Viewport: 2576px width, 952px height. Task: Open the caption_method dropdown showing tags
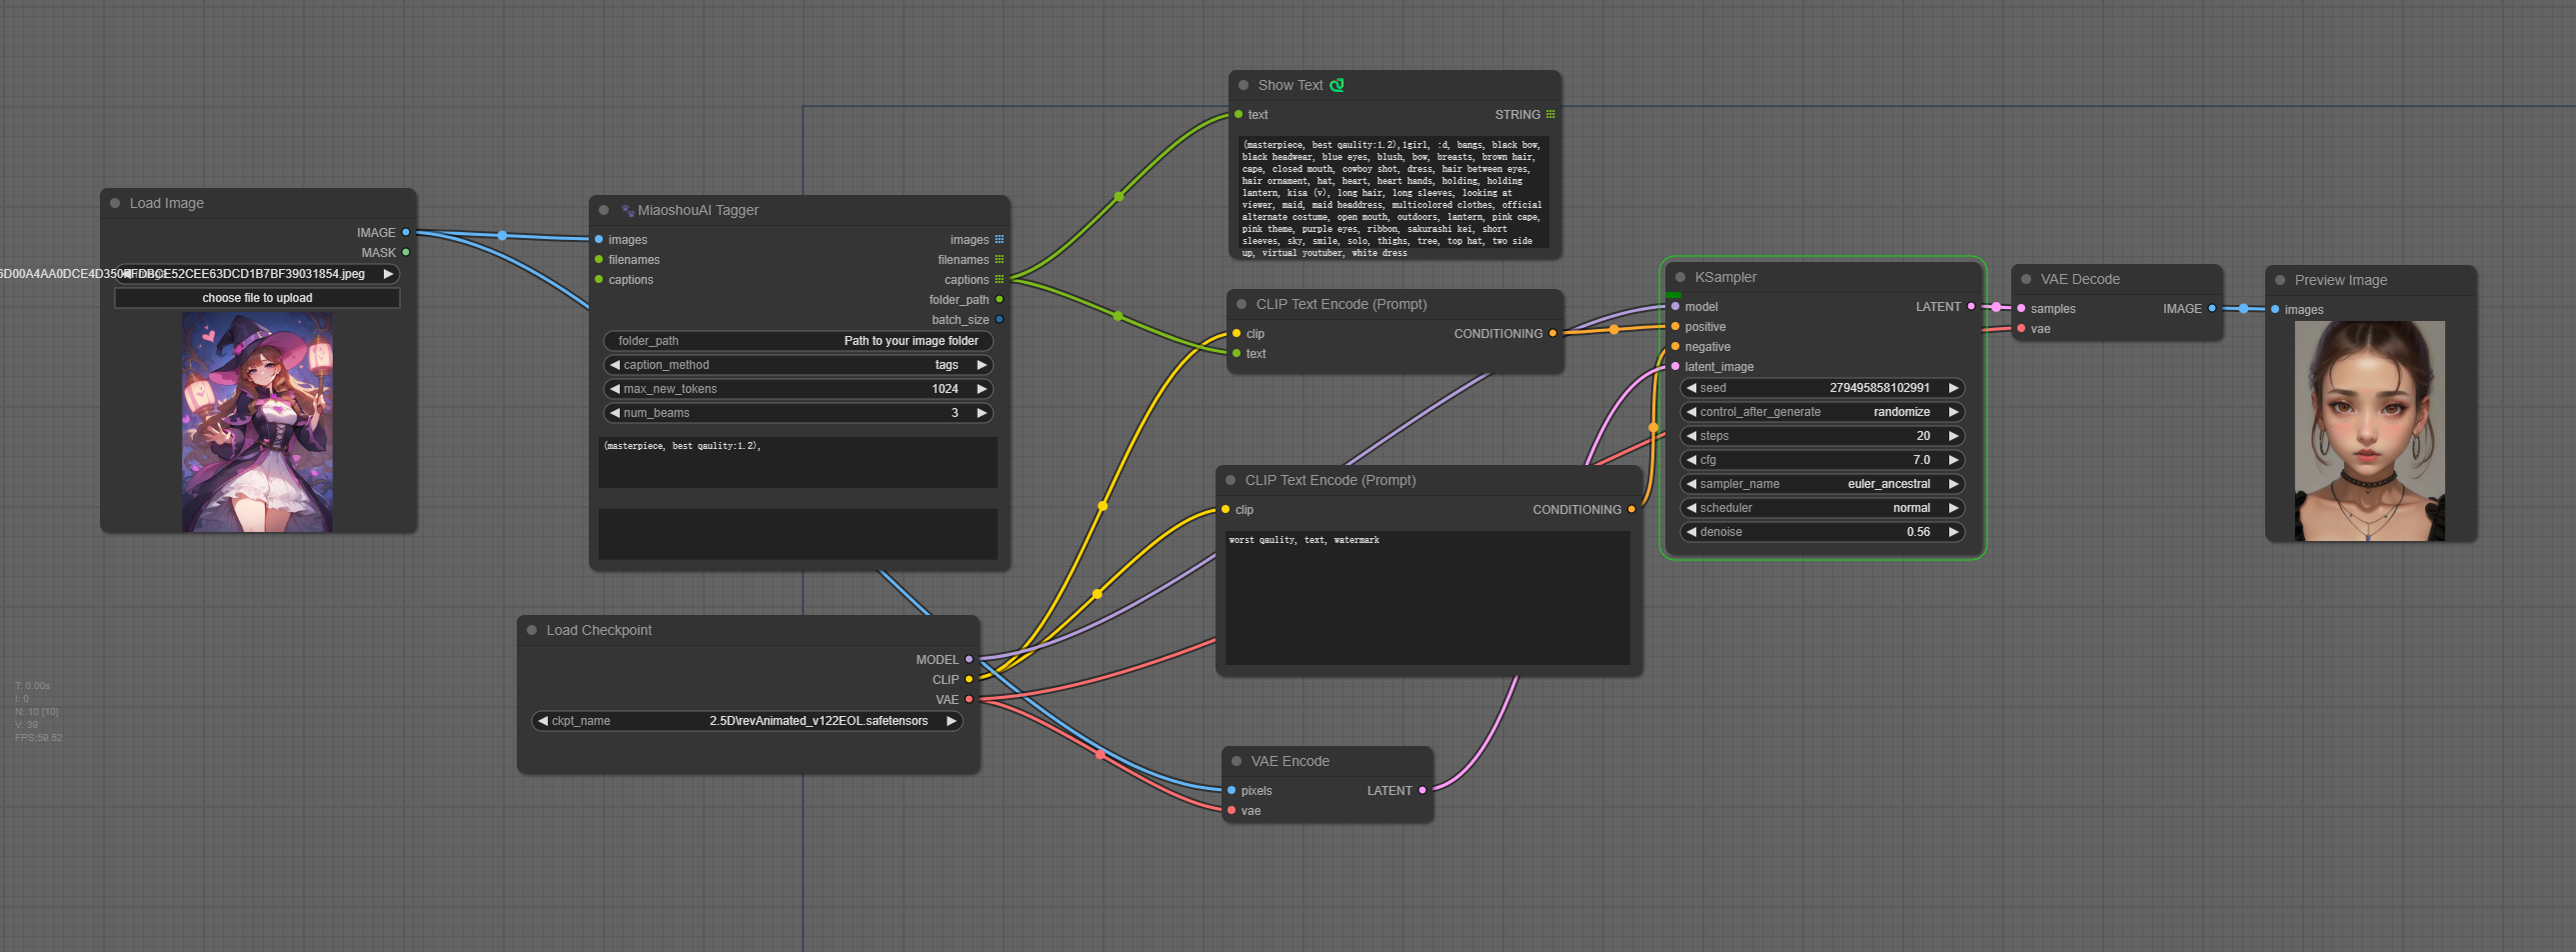798,365
